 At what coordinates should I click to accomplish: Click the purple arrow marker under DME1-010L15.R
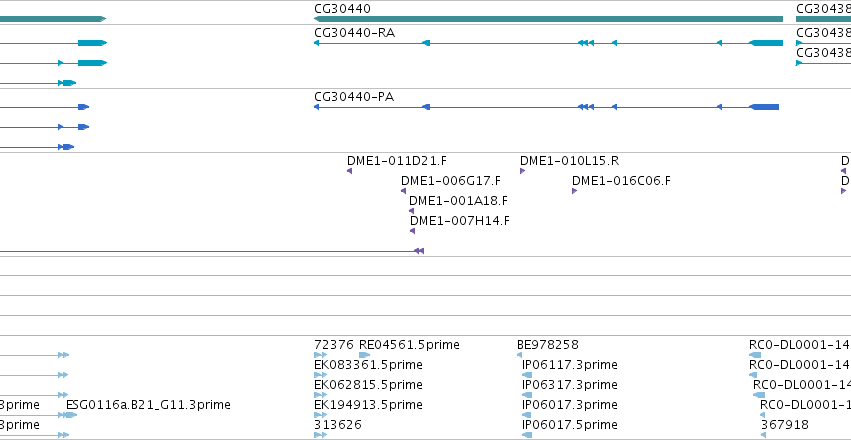point(522,171)
